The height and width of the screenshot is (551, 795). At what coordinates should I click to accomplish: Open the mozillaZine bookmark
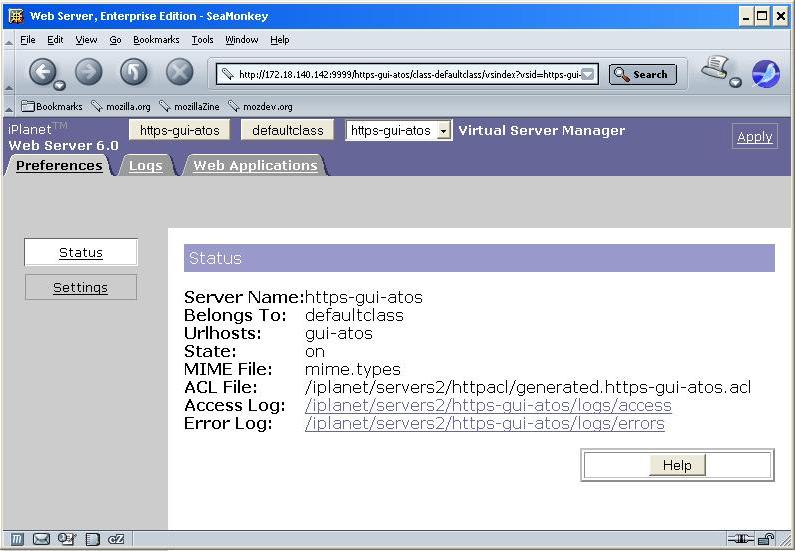coord(190,106)
